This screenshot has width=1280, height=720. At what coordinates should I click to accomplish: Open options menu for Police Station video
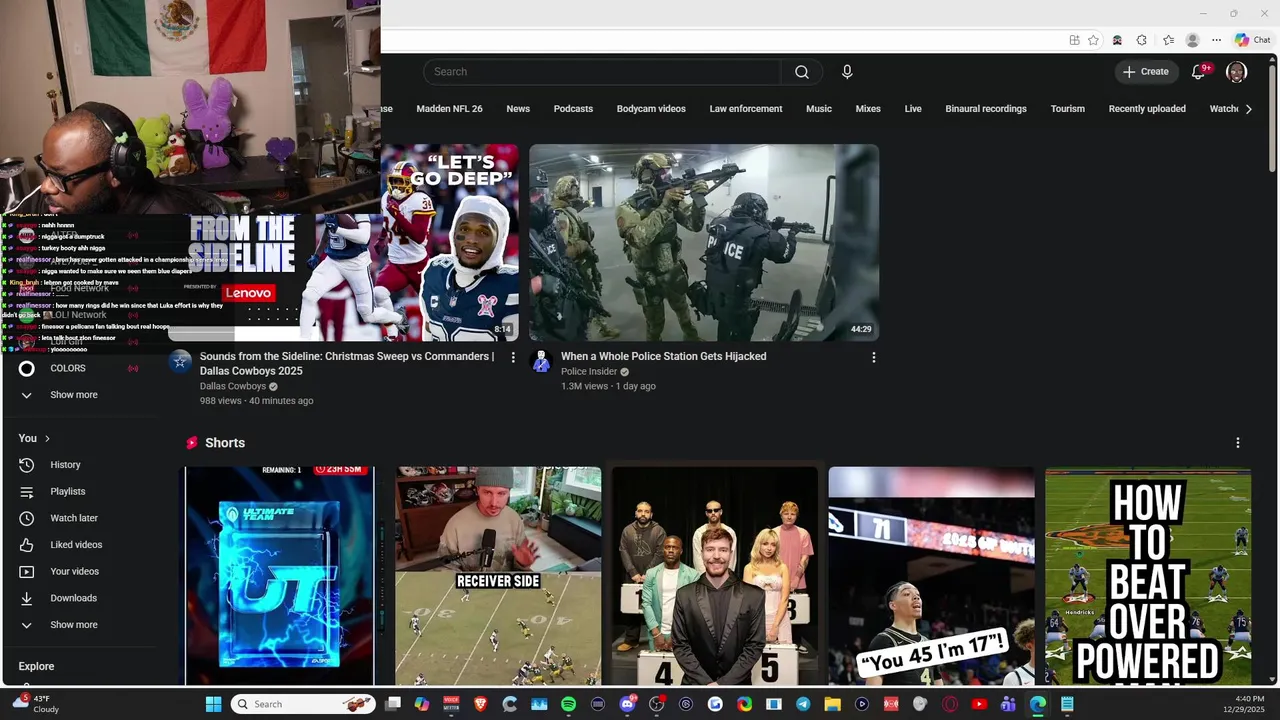coord(873,357)
